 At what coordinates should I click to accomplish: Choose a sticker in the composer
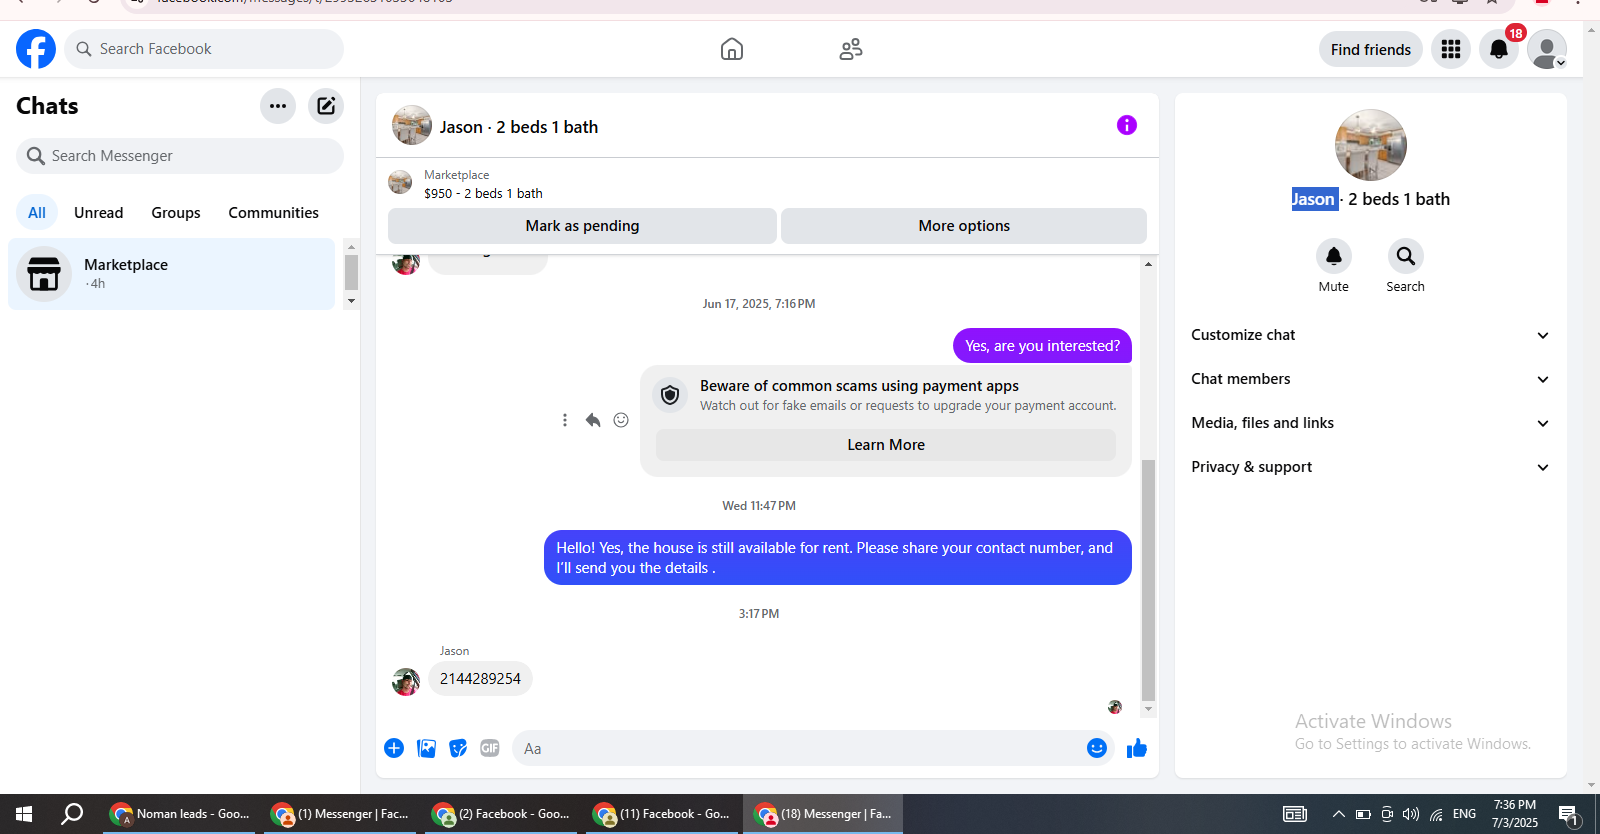(x=458, y=748)
